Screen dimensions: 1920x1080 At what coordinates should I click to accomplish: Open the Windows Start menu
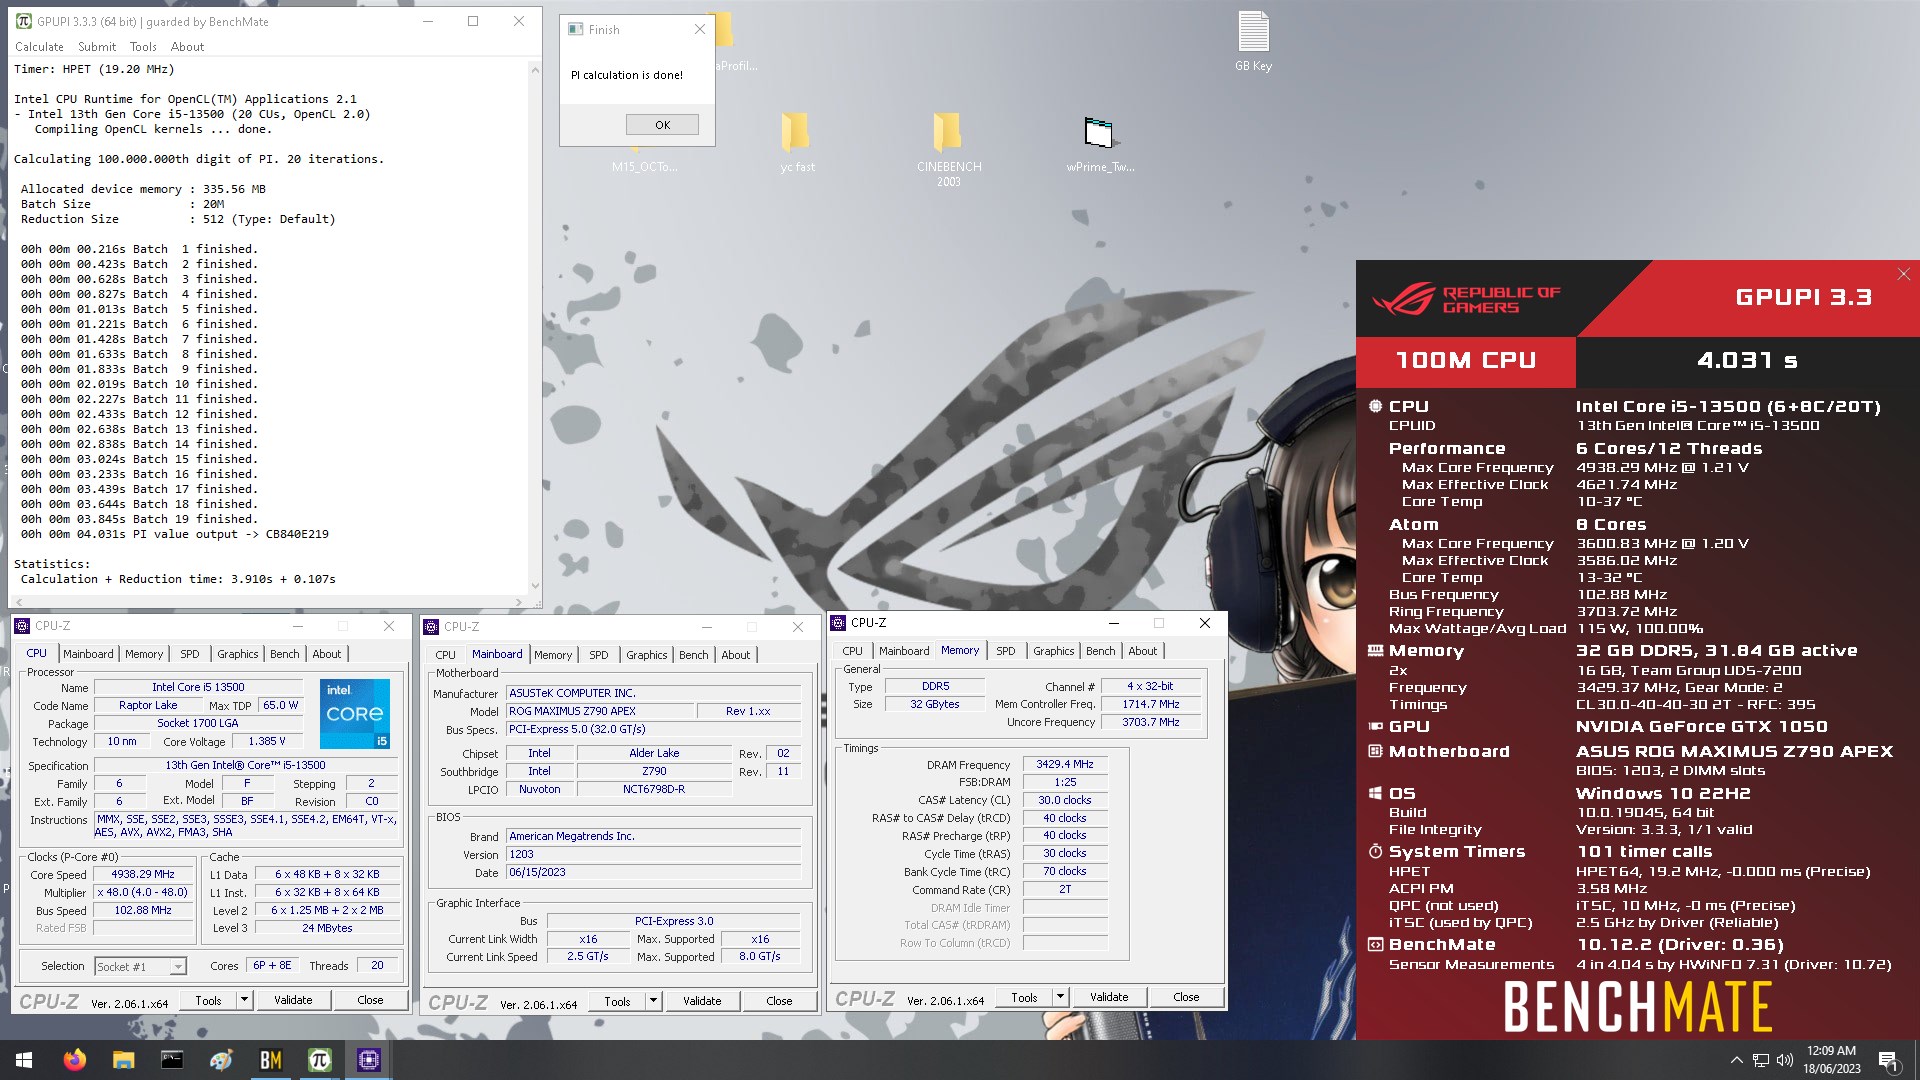pyautogui.click(x=24, y=1060)
